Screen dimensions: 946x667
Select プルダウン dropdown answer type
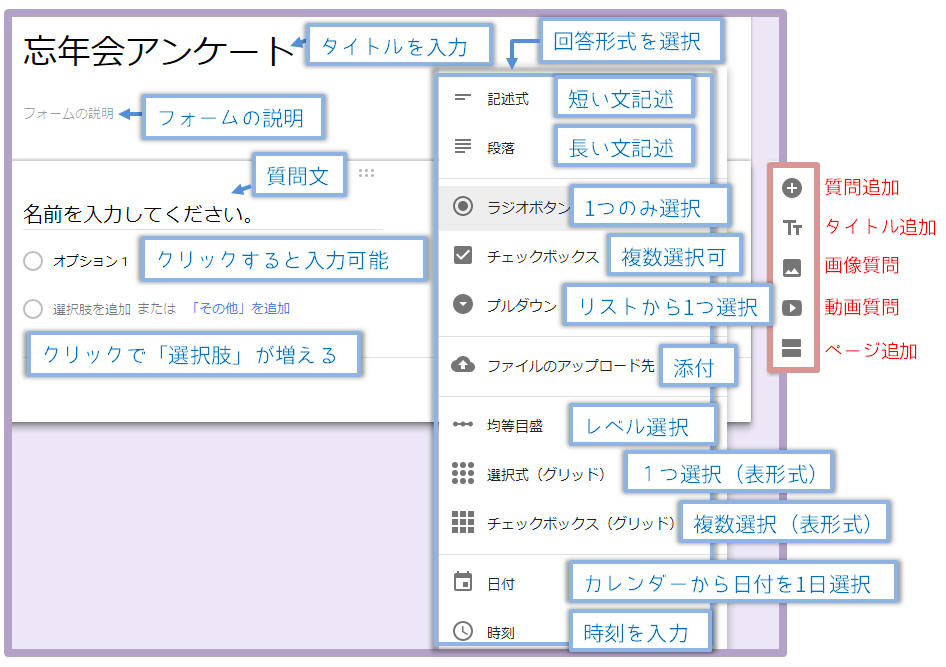coord(520,305)
